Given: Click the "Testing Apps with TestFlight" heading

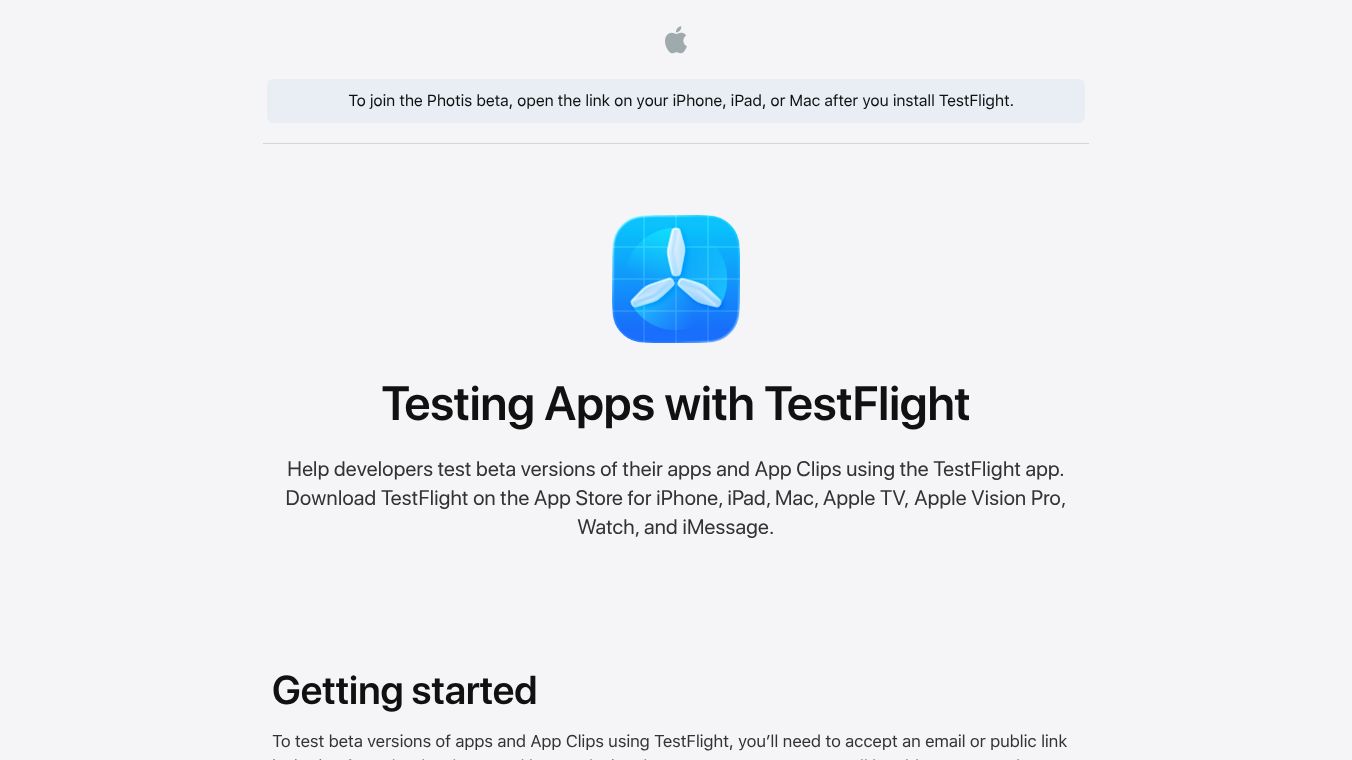Looking at the screenshot, I should [676, 404].
